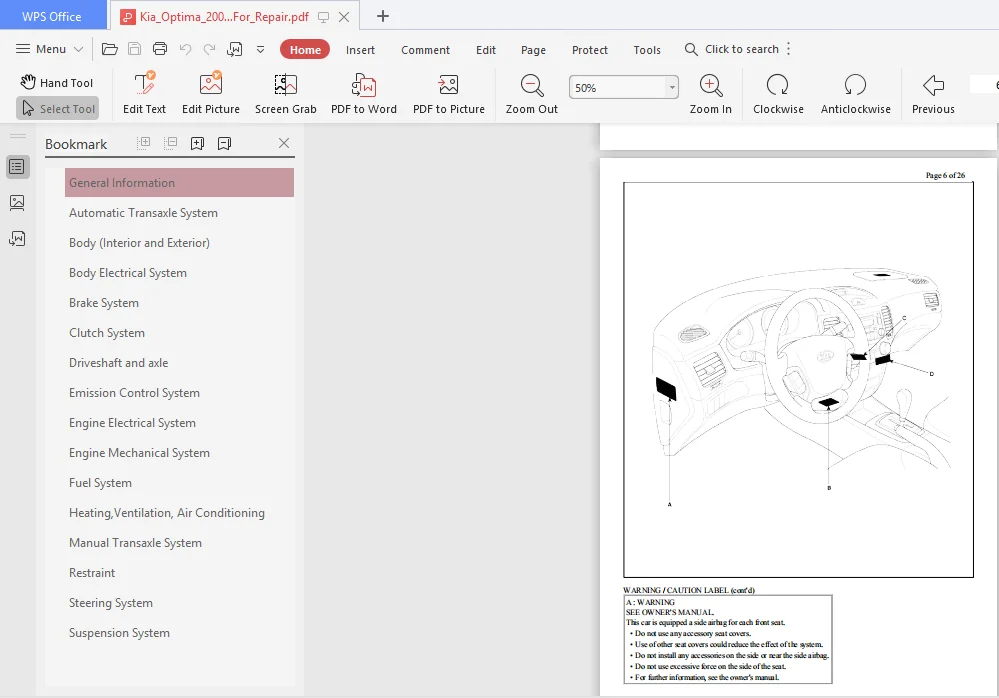Open the file folder icon
The width and height of the screenshot is (999, 698).
coord(110,49)
